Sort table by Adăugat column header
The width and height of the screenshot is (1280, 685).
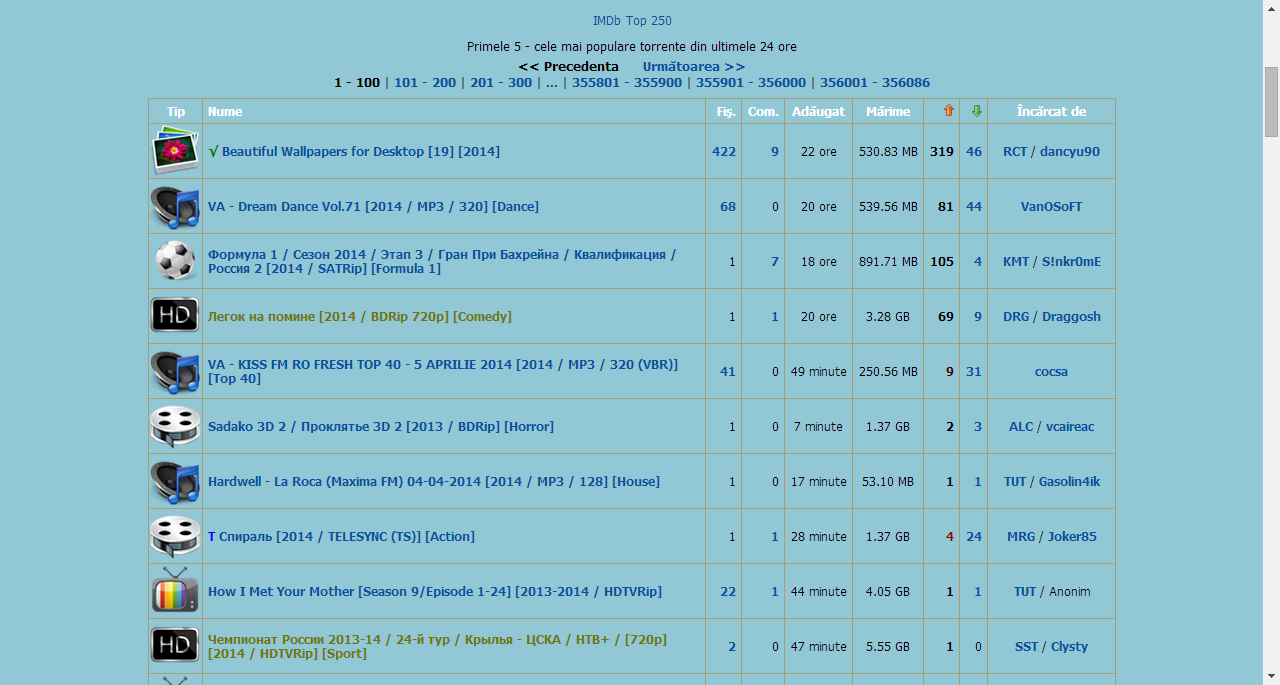point(818,111)
